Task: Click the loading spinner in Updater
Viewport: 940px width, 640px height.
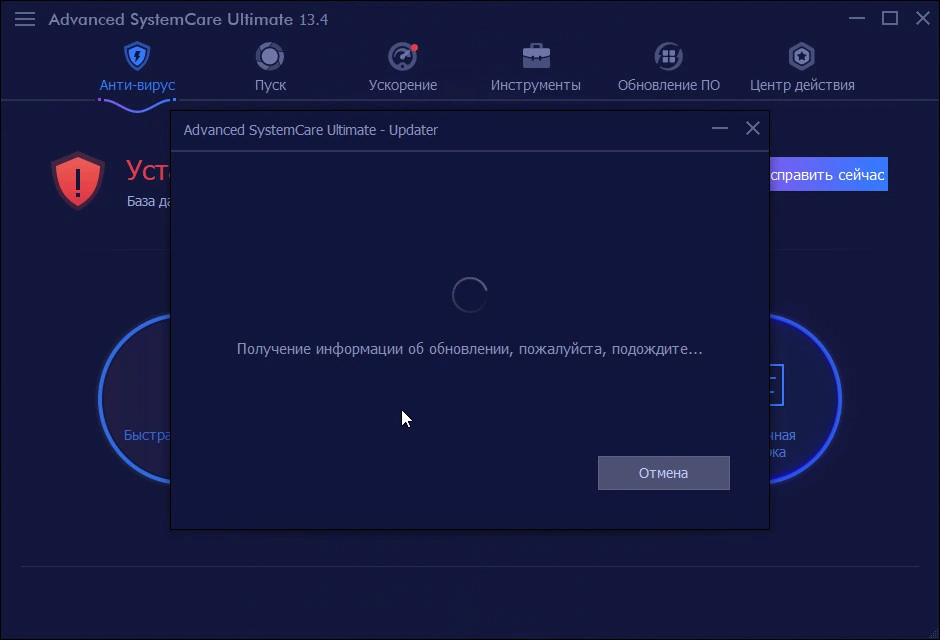Action: (x=469, y=295)
